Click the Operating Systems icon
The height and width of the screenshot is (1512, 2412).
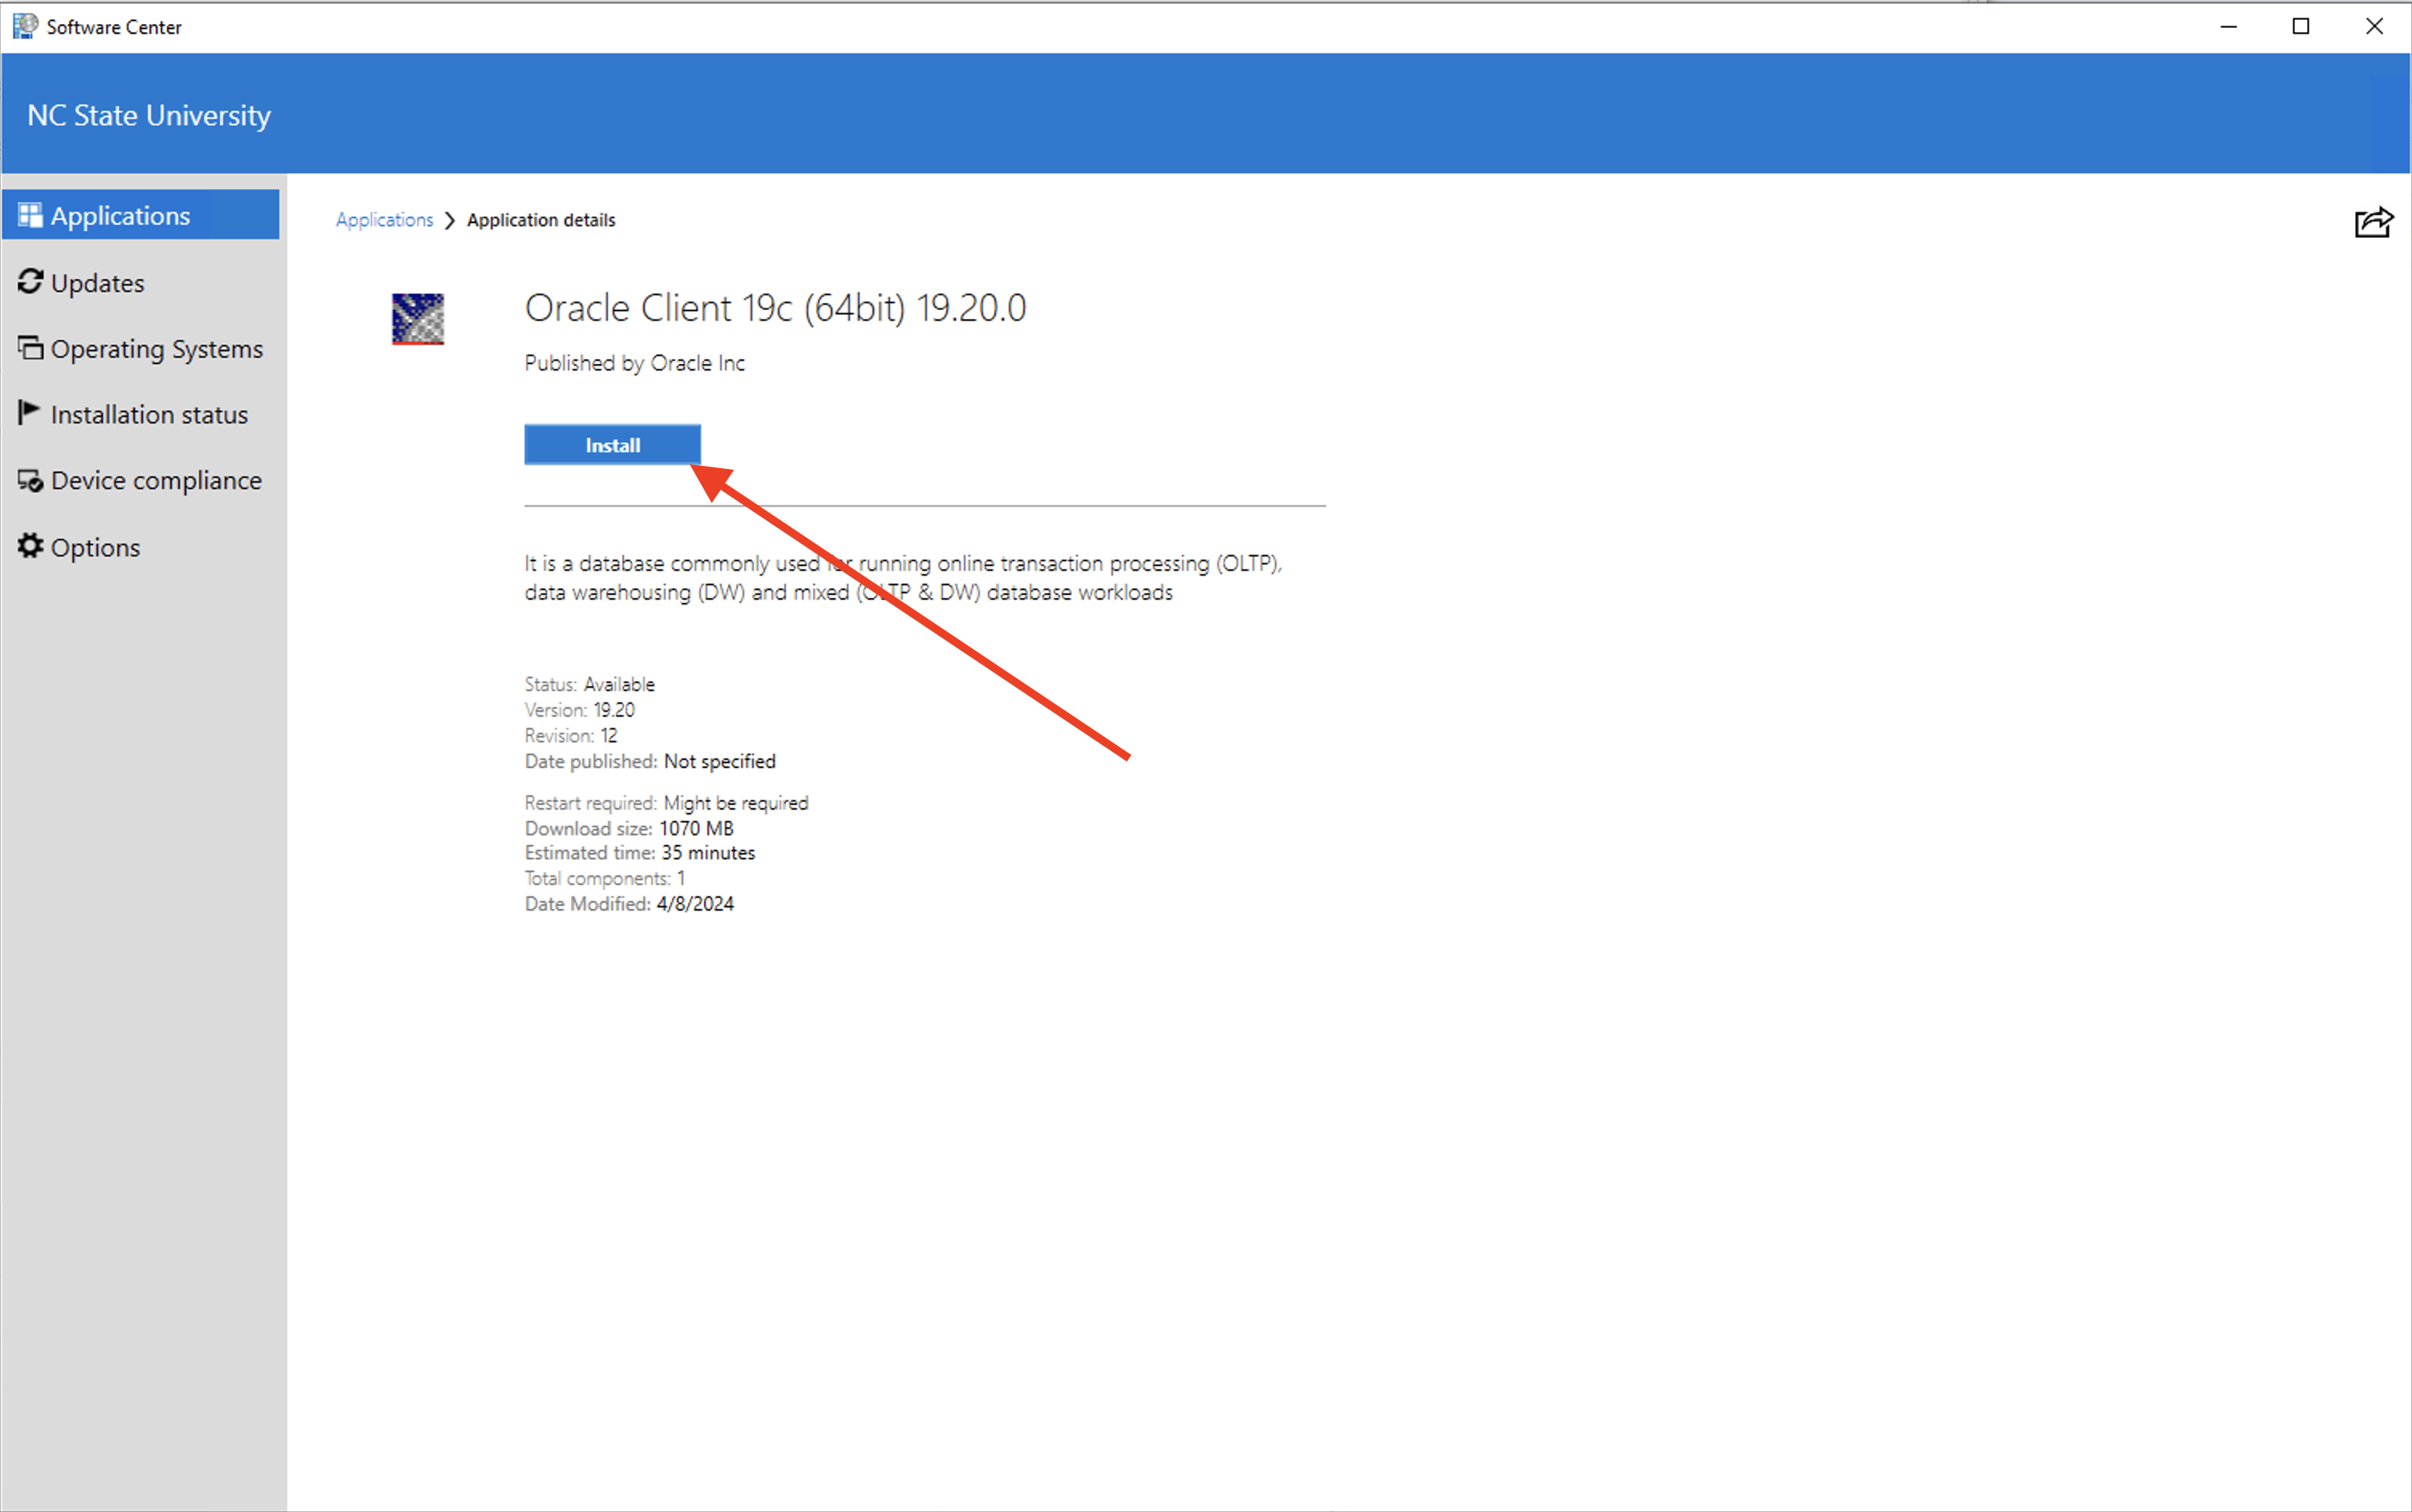click(x=30, y=348)
